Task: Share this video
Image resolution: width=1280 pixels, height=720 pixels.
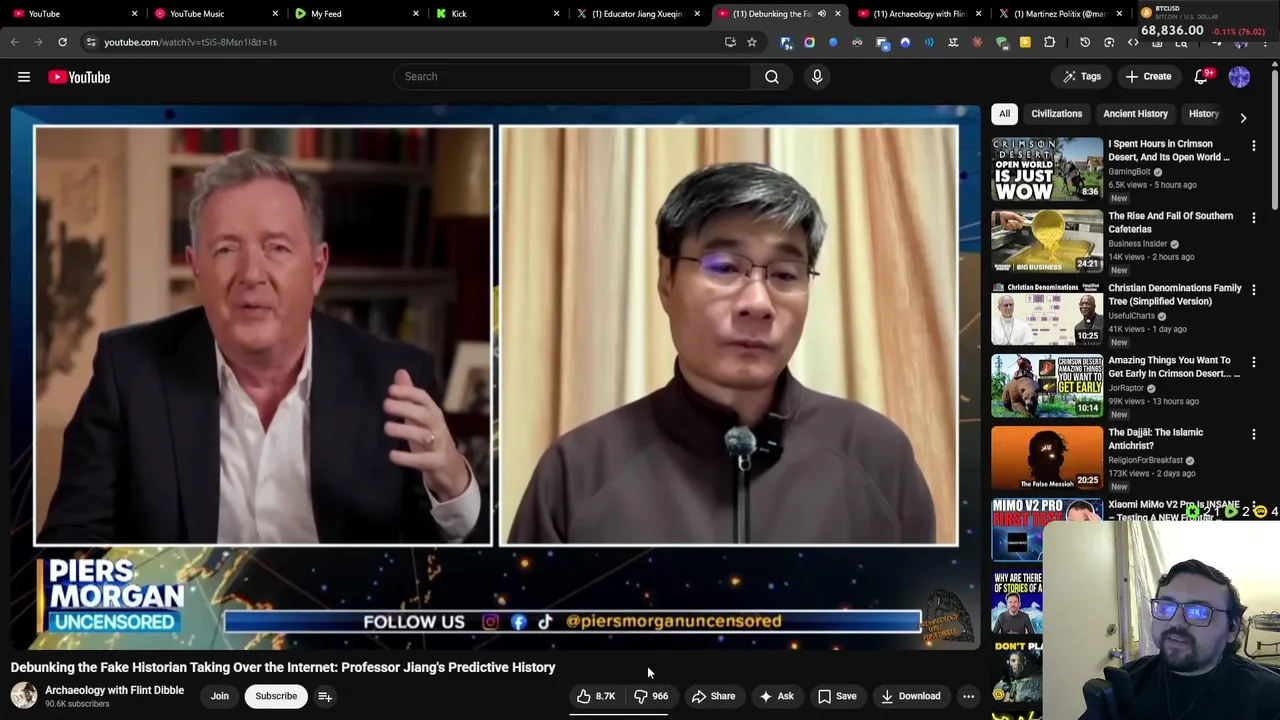Action: tap(713, 696)
